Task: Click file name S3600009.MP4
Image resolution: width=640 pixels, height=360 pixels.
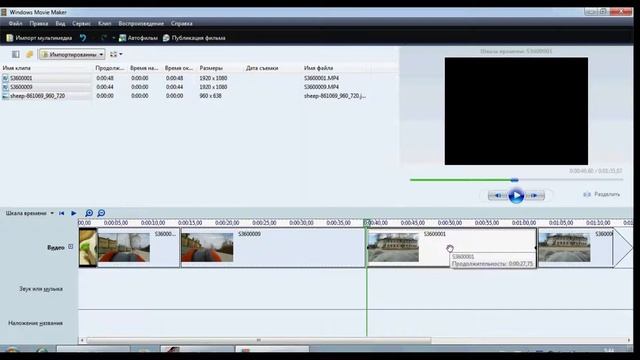Action: click(x=321, y=87)
